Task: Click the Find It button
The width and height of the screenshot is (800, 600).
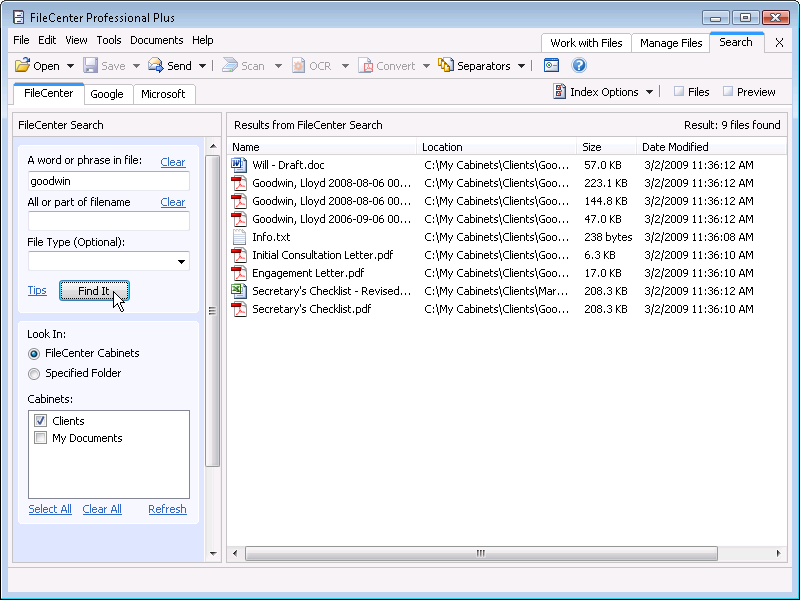Action: pyautogui.click(x=94, y=291)
